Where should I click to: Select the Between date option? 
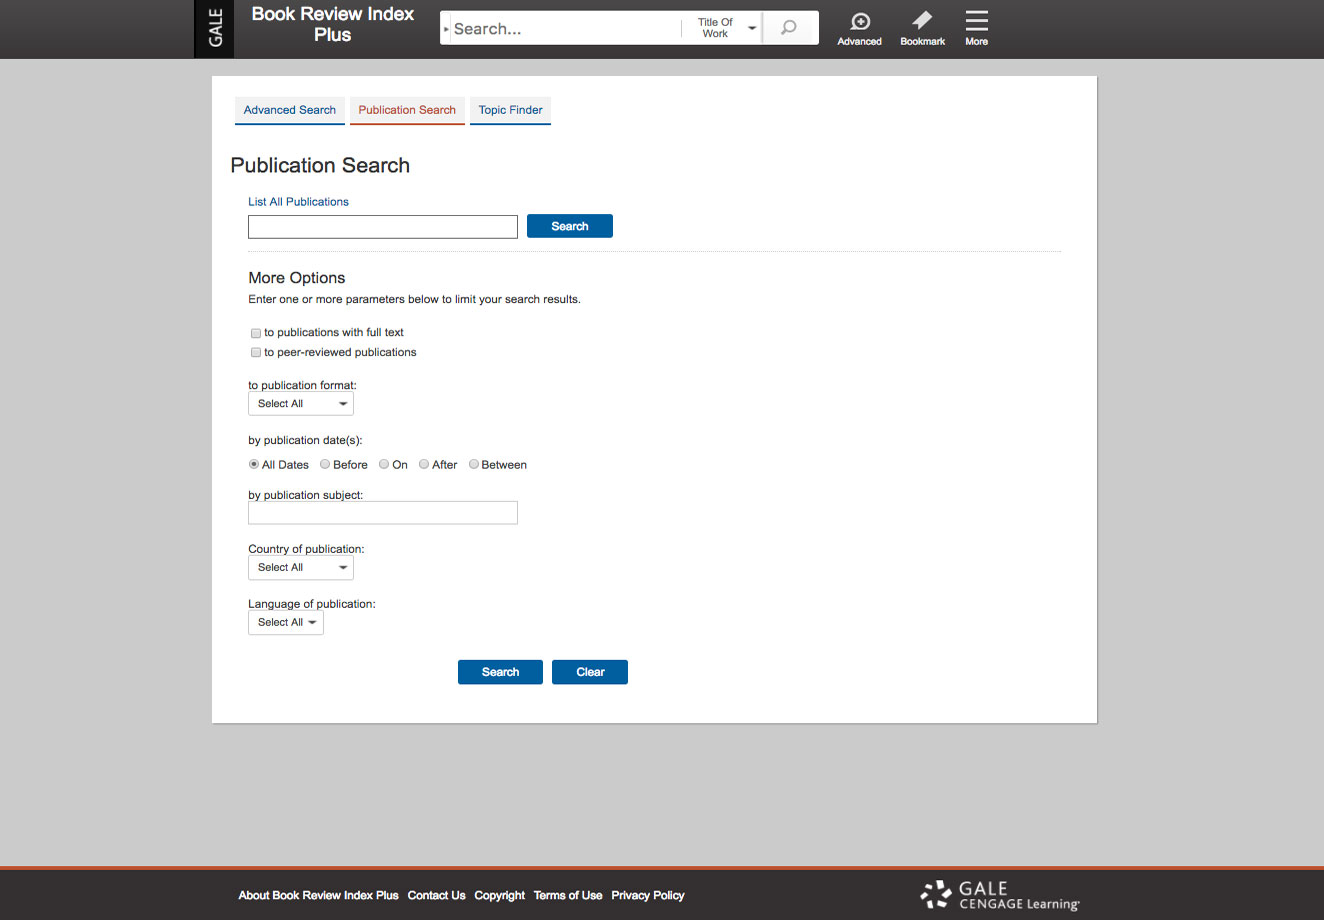474,464
